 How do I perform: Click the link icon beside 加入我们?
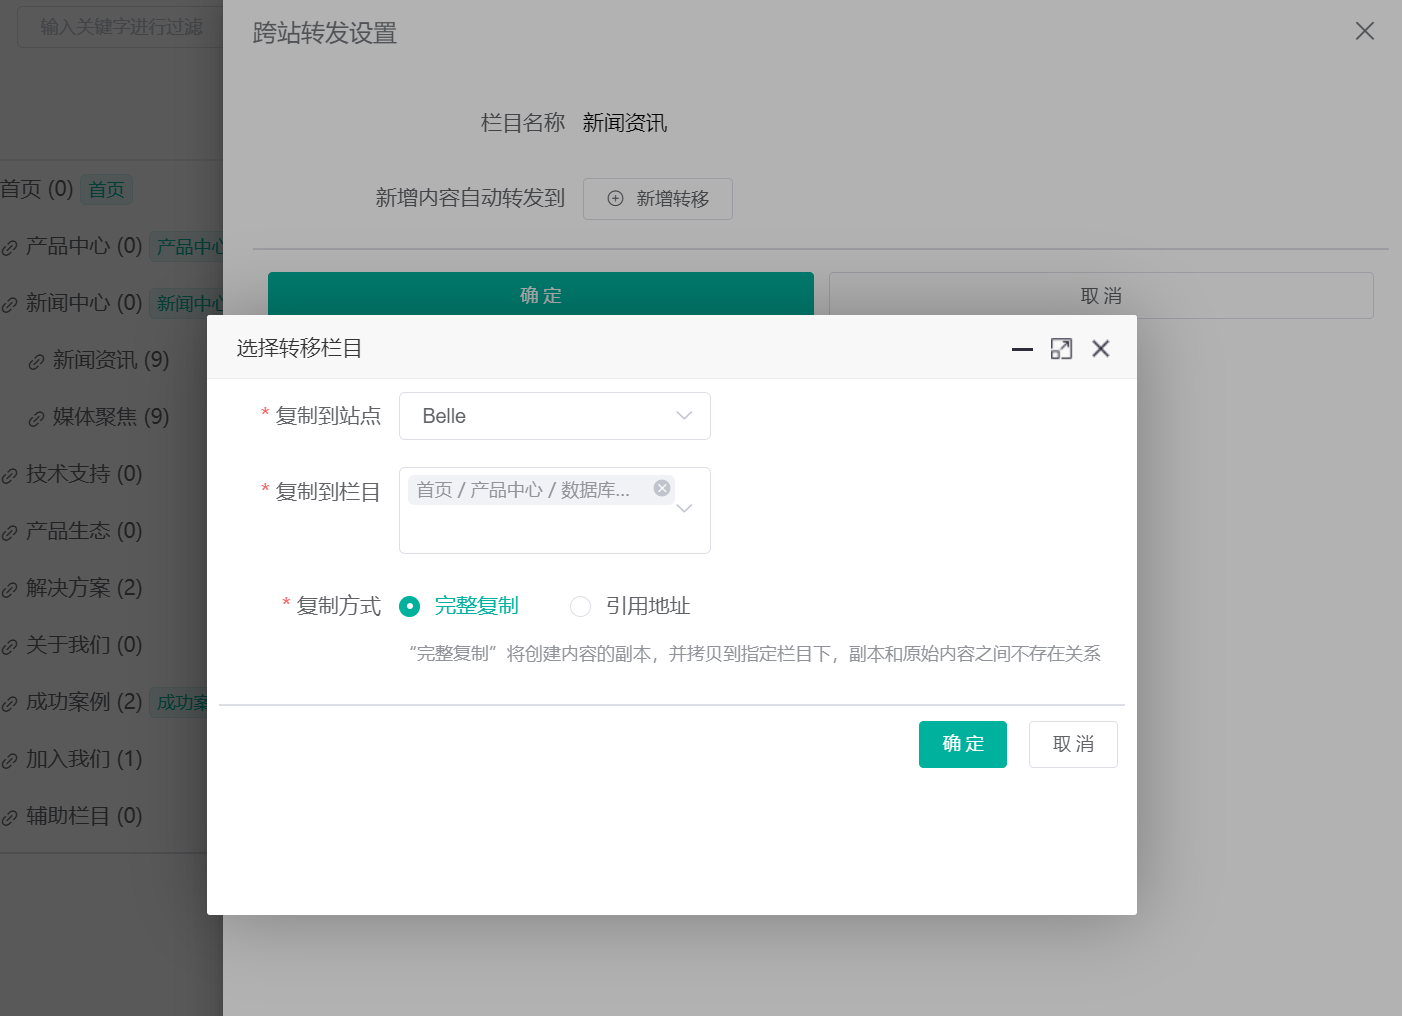coord(10,759)
